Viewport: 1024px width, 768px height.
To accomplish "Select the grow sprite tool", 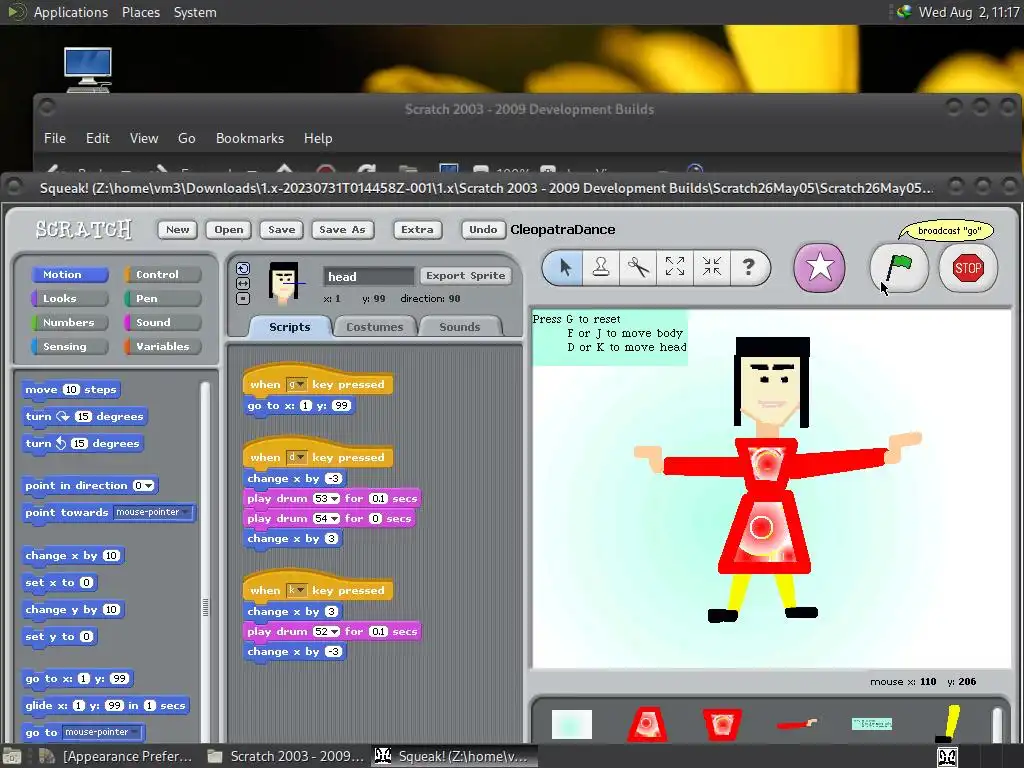I will (675, 267).
